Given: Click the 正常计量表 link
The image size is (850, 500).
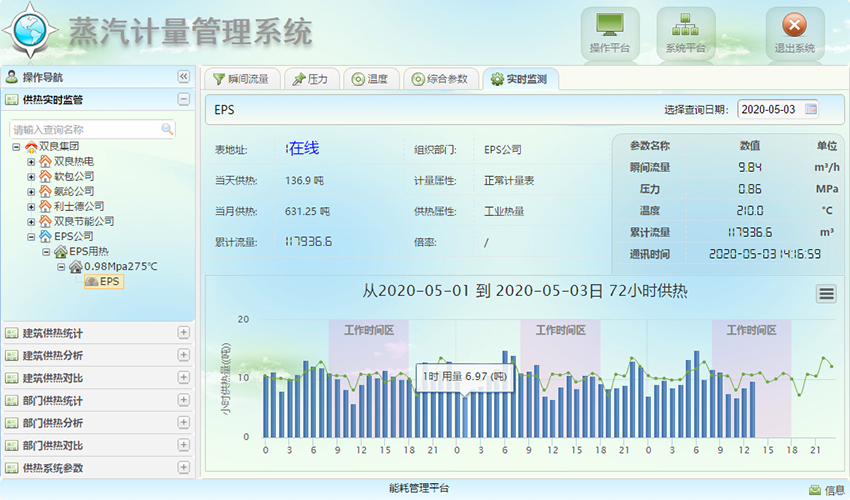Looking at the screenshot, I should pos(509,181).
